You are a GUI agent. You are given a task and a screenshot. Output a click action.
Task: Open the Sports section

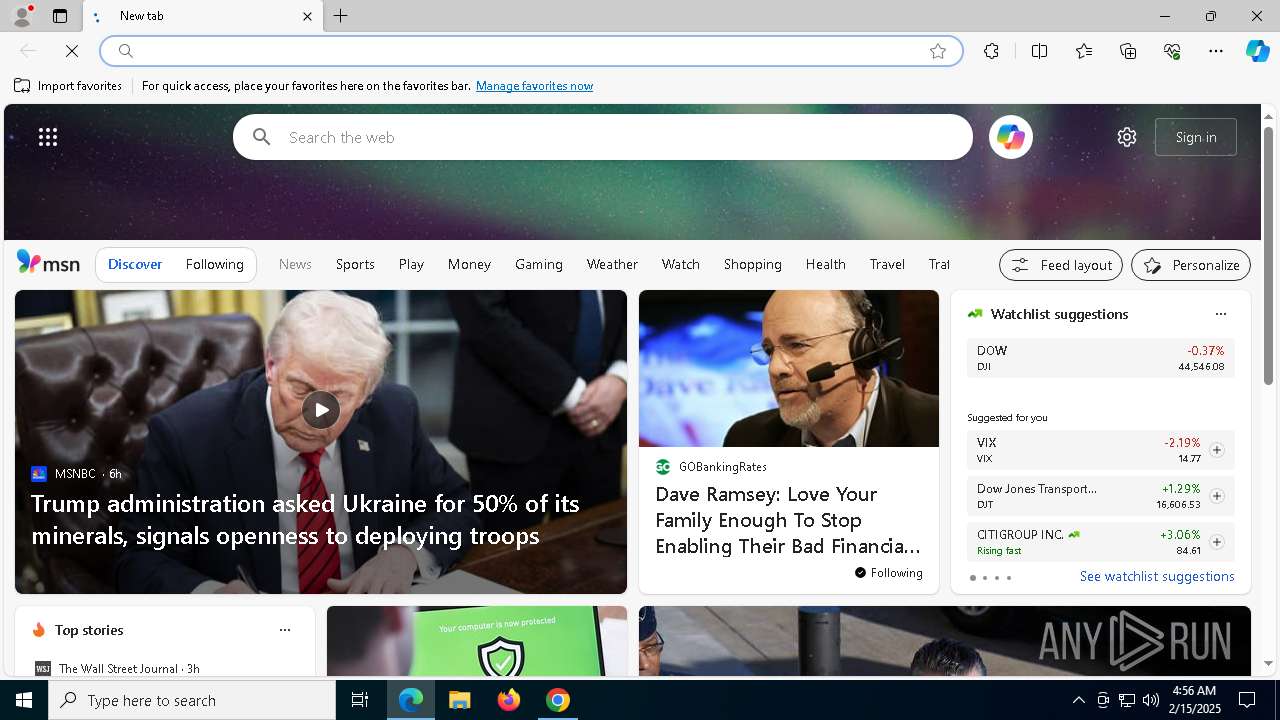tap(355, 264)
